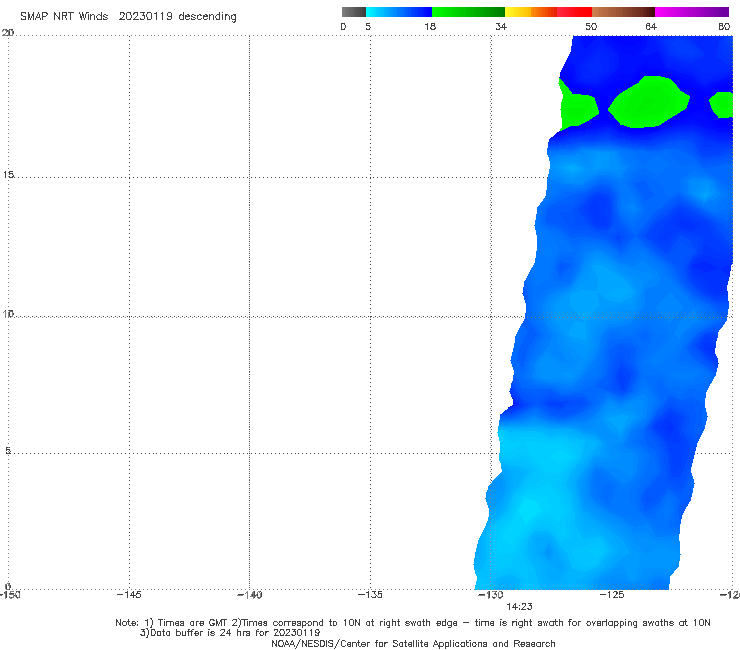Click the latitude axis label '15'

(x=8, y=175)
